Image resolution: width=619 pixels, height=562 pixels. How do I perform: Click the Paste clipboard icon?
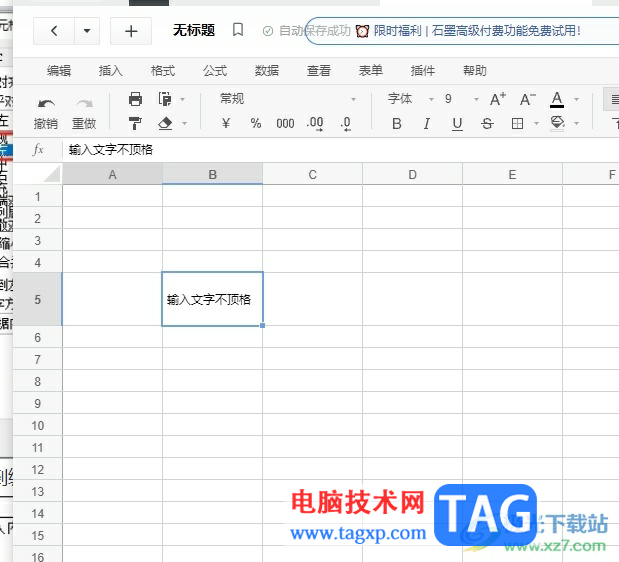pyautogui.click(x=165, y=99)
